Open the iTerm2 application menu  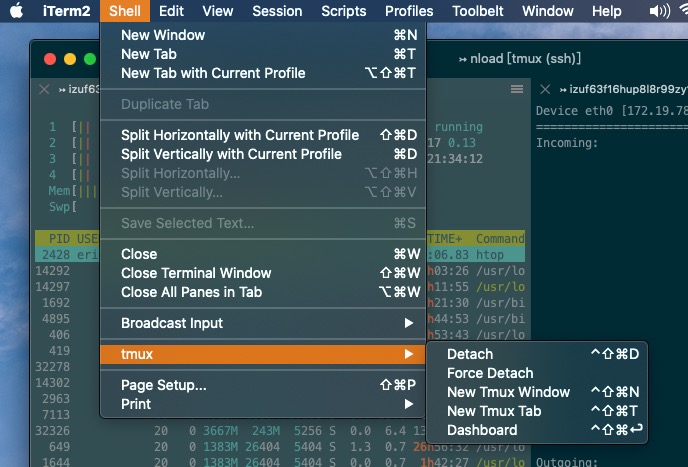[67, 11]
